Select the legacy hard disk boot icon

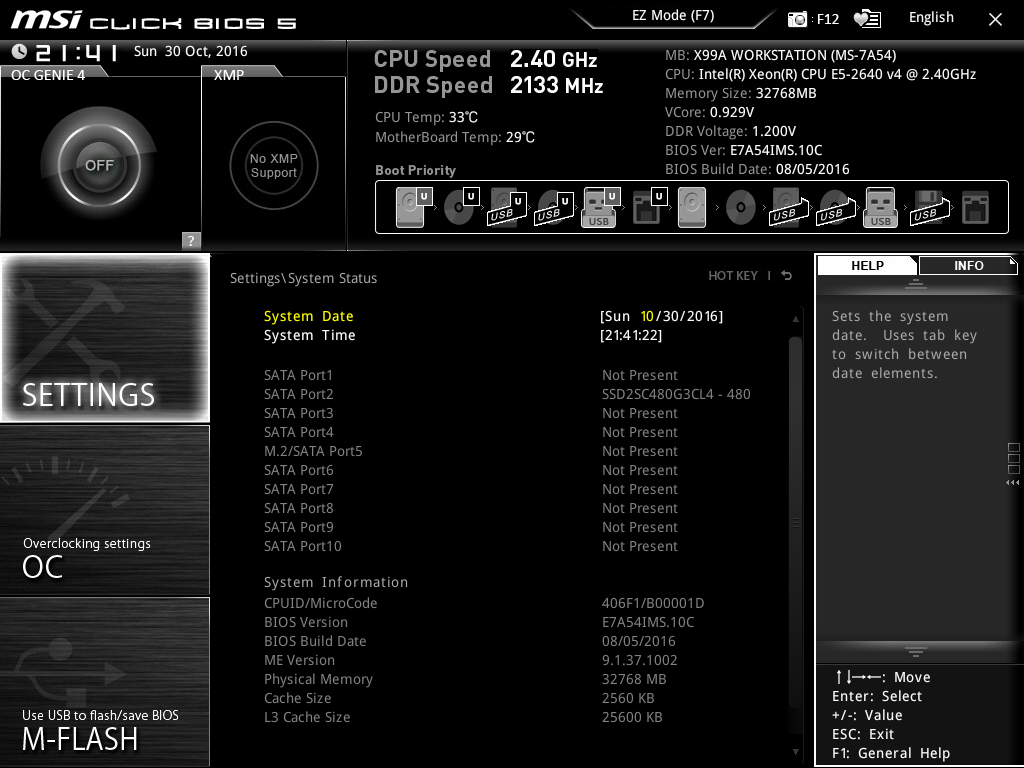[692, 208]
